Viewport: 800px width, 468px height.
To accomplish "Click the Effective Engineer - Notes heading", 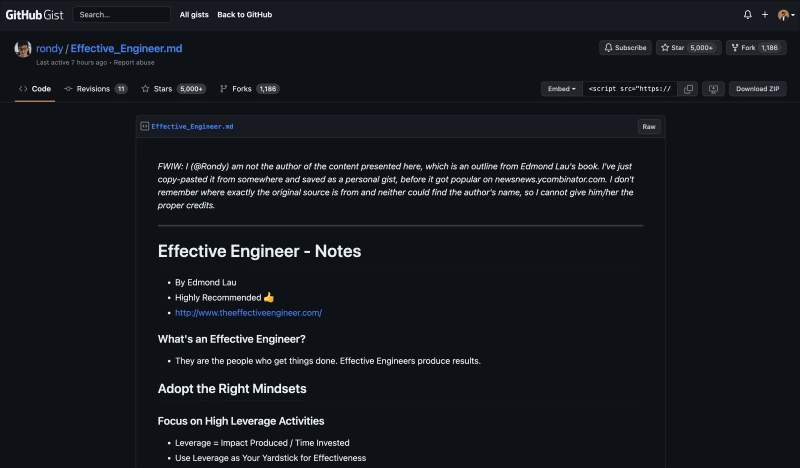I will pos(259,251).
